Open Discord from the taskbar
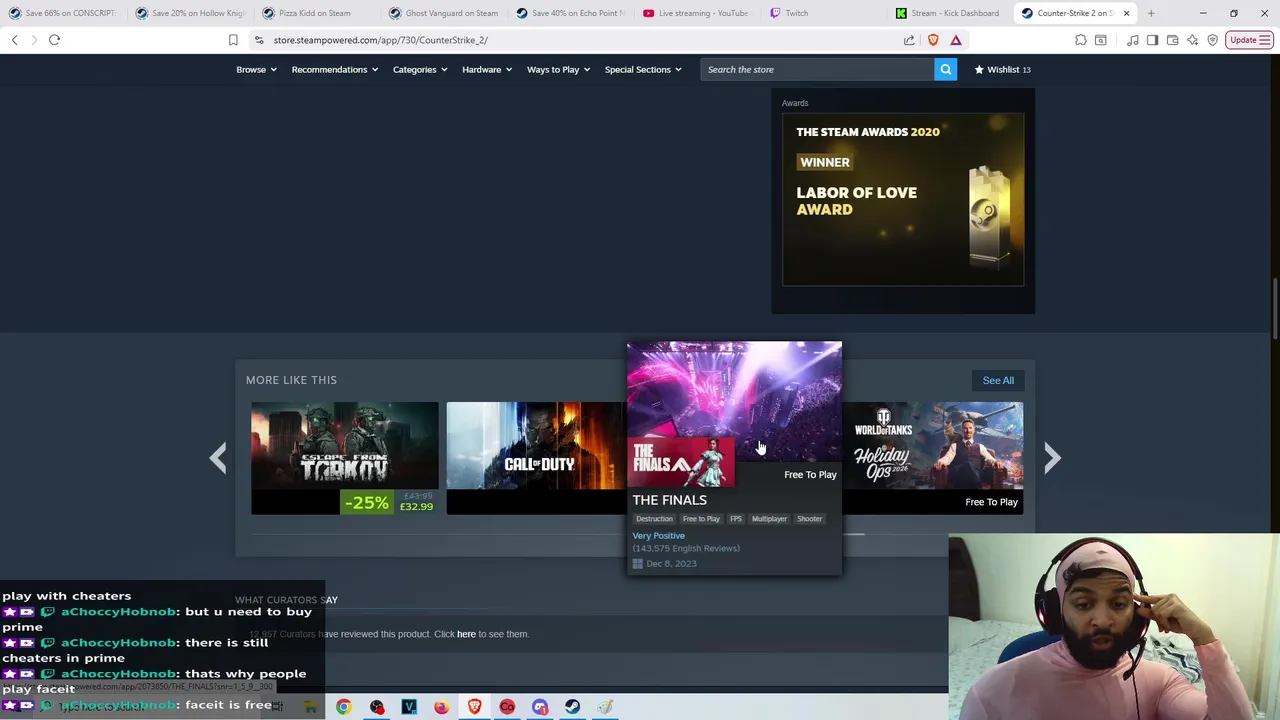 (x=540, y=707)
